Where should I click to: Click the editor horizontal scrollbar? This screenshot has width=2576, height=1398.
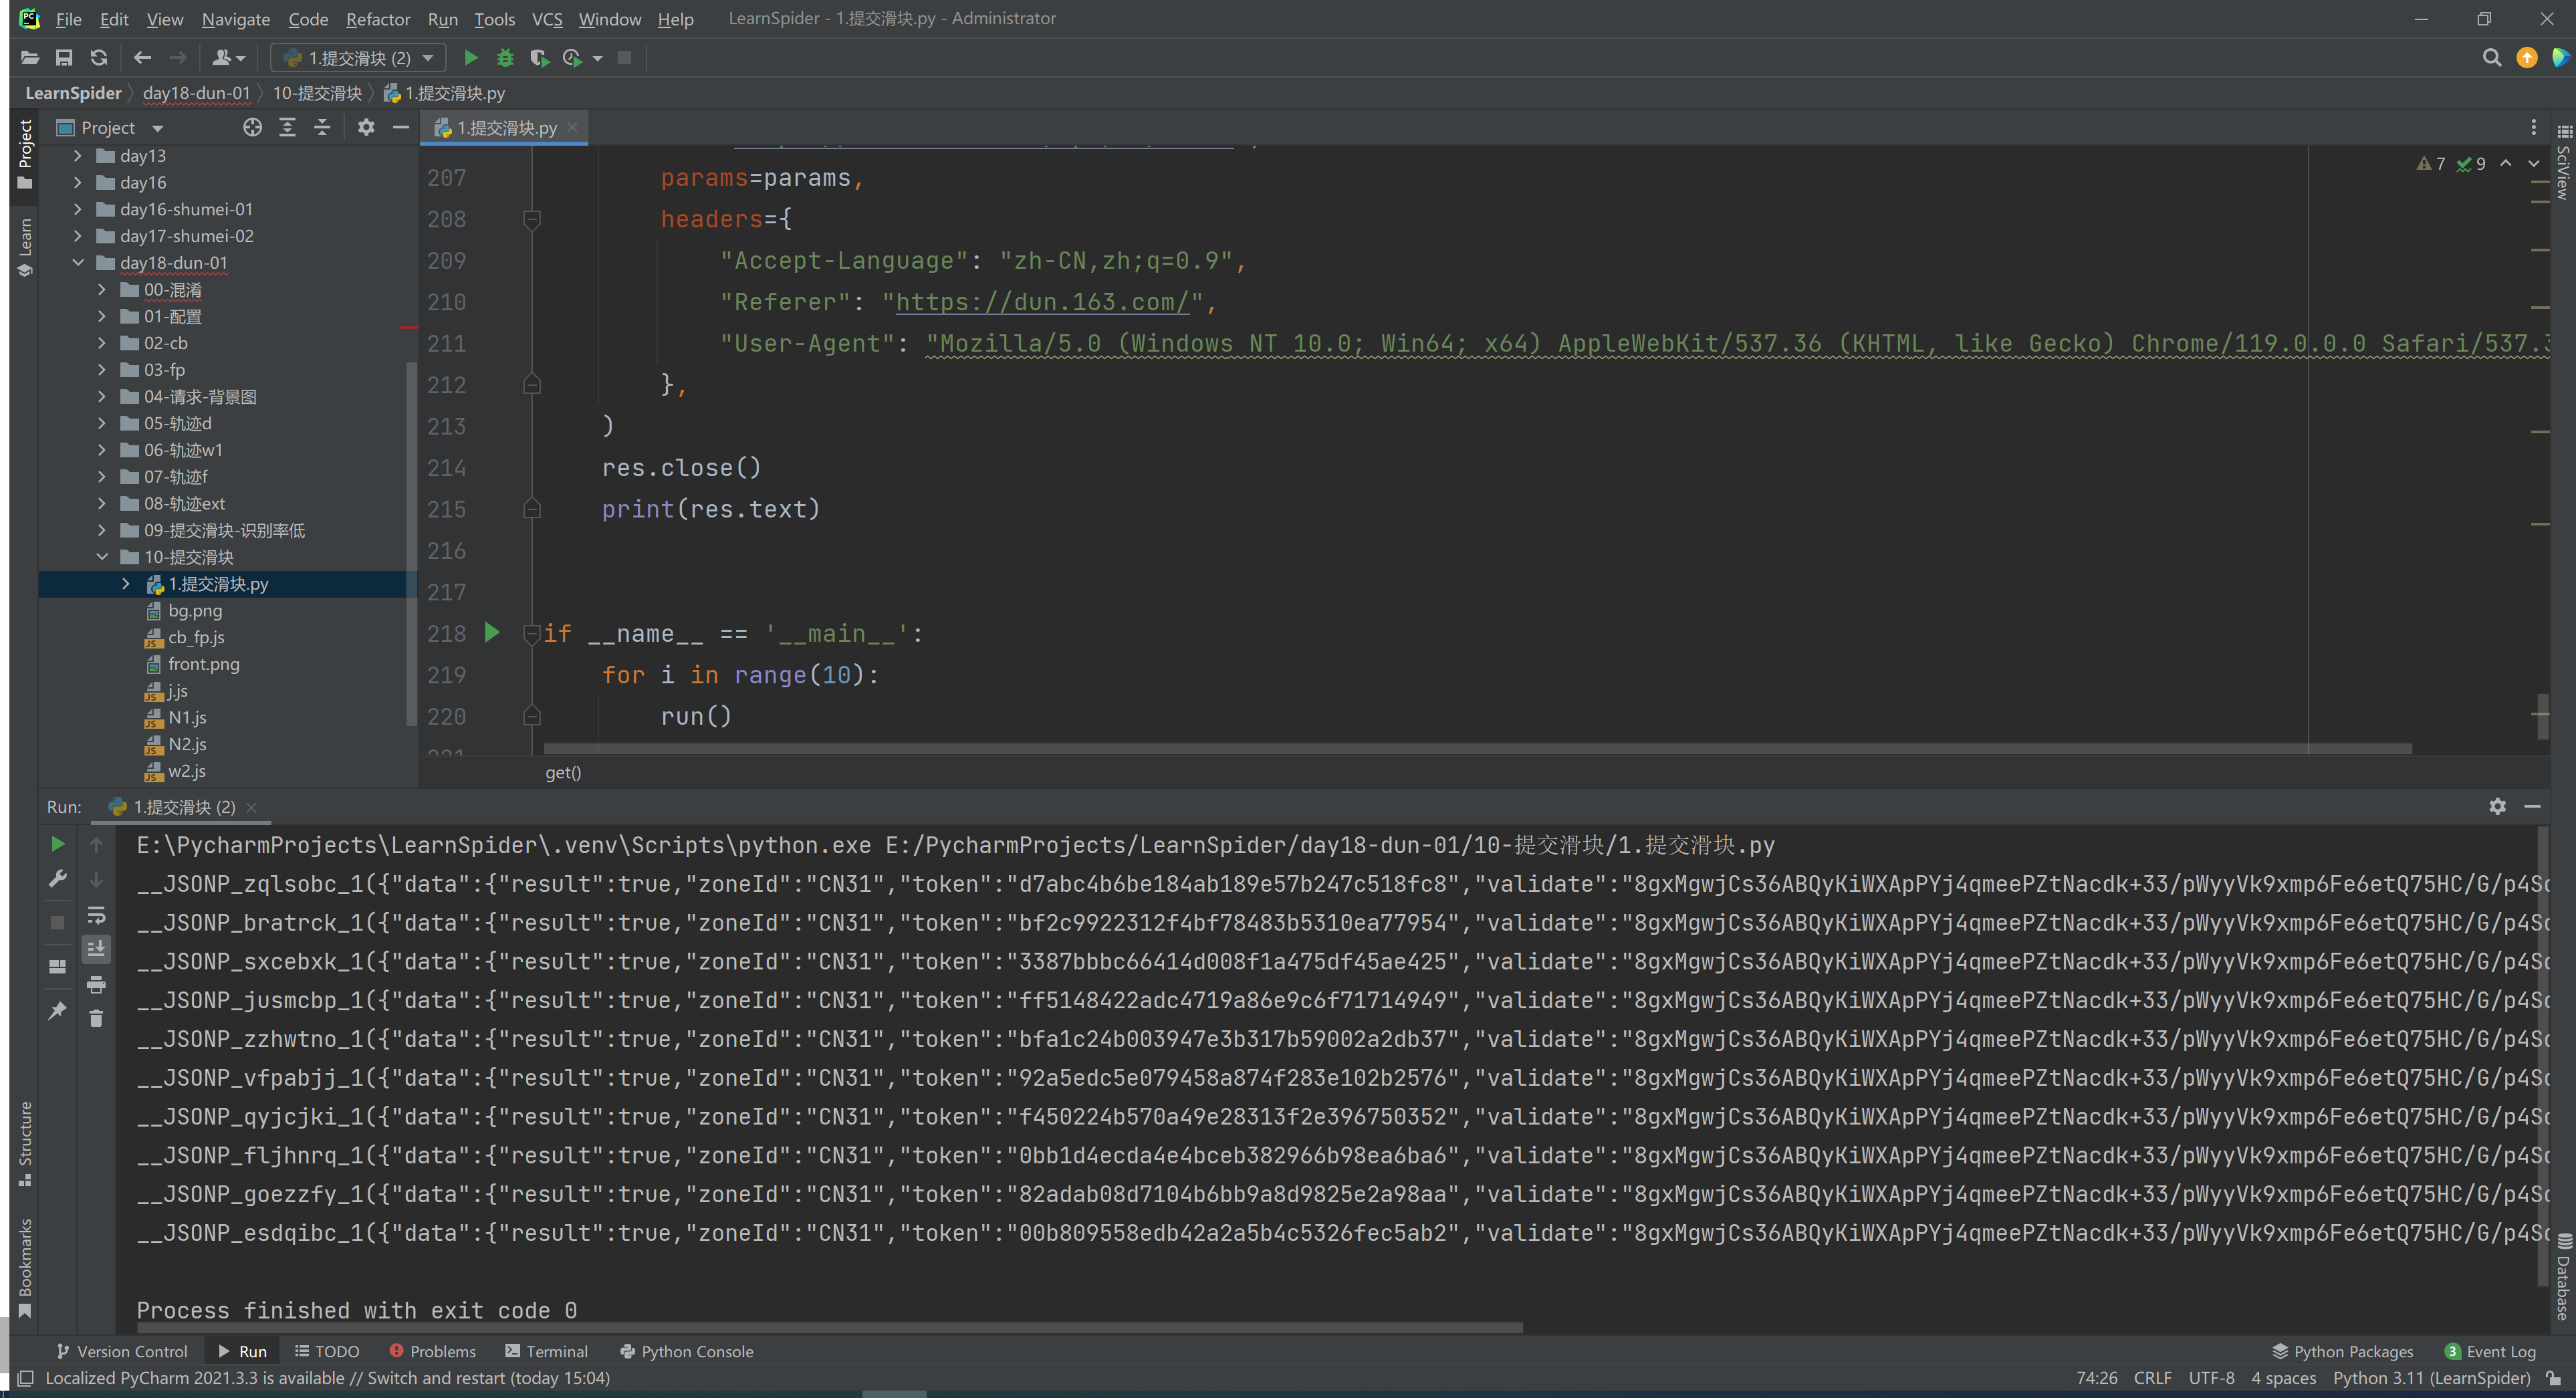tap(1477, 748)
